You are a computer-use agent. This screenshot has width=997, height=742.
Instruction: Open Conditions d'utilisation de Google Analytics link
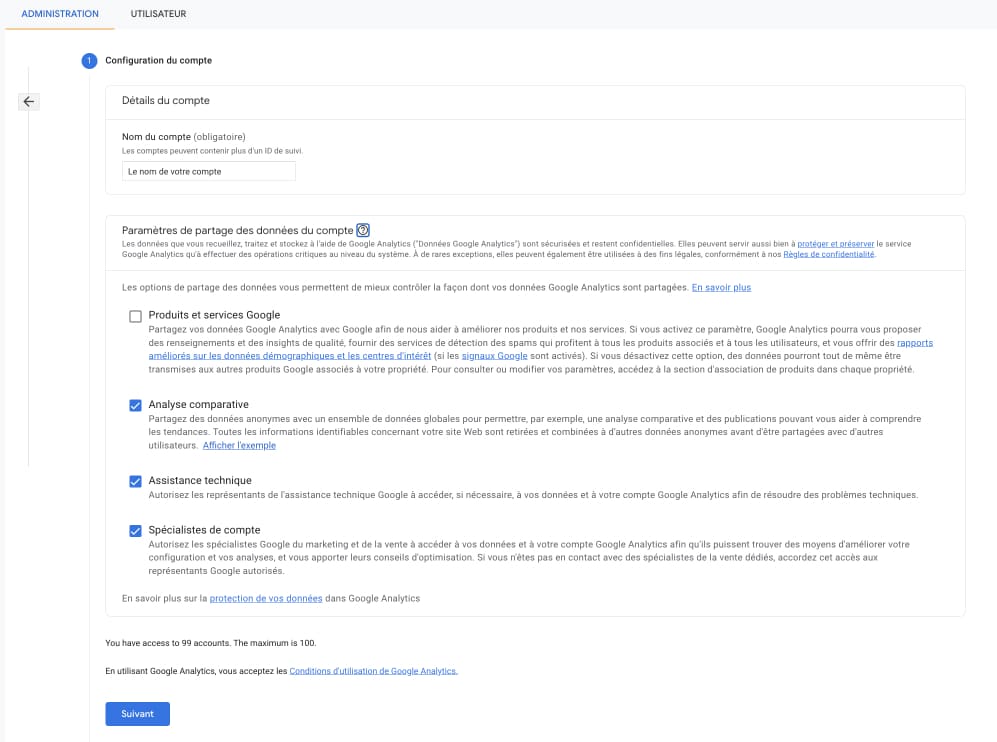373,671
